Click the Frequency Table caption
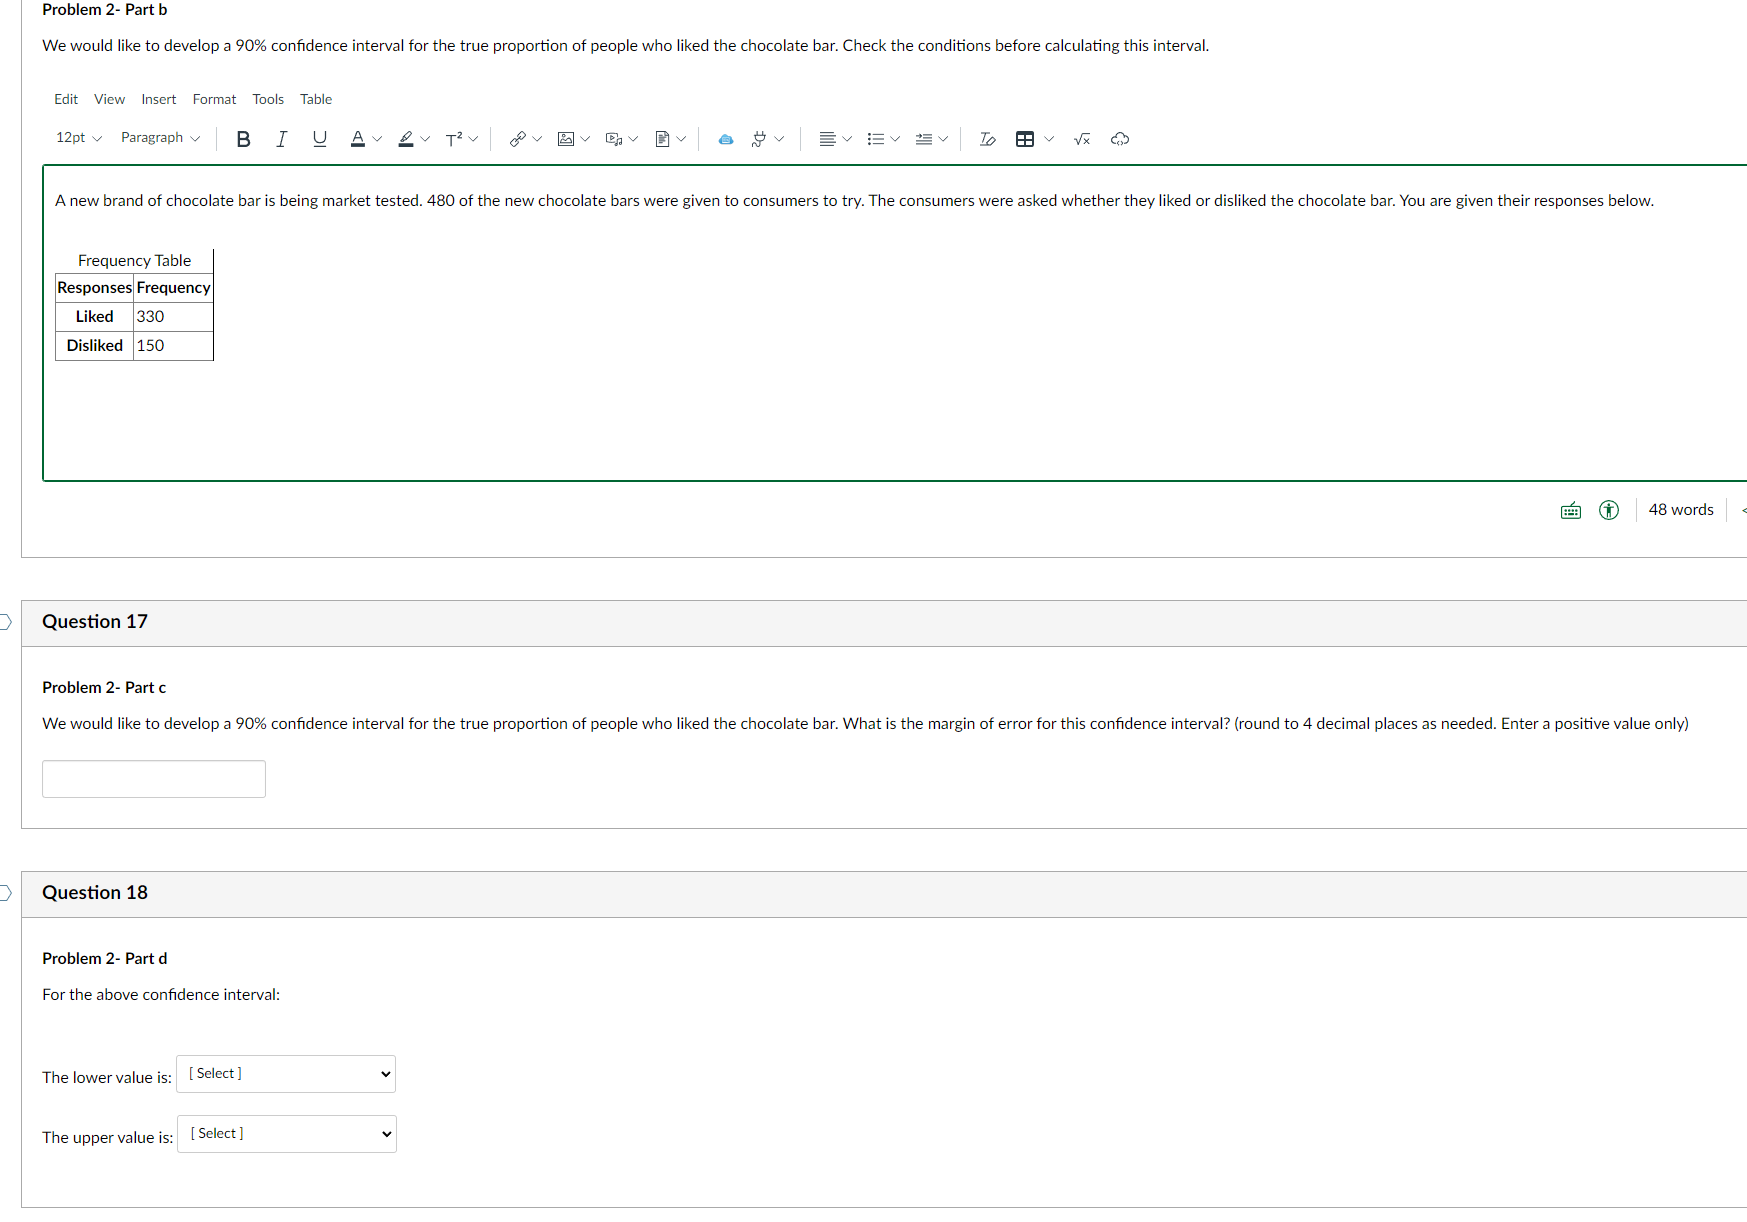This screenshot has width=1747, height=1222. [x=134, y=261]
